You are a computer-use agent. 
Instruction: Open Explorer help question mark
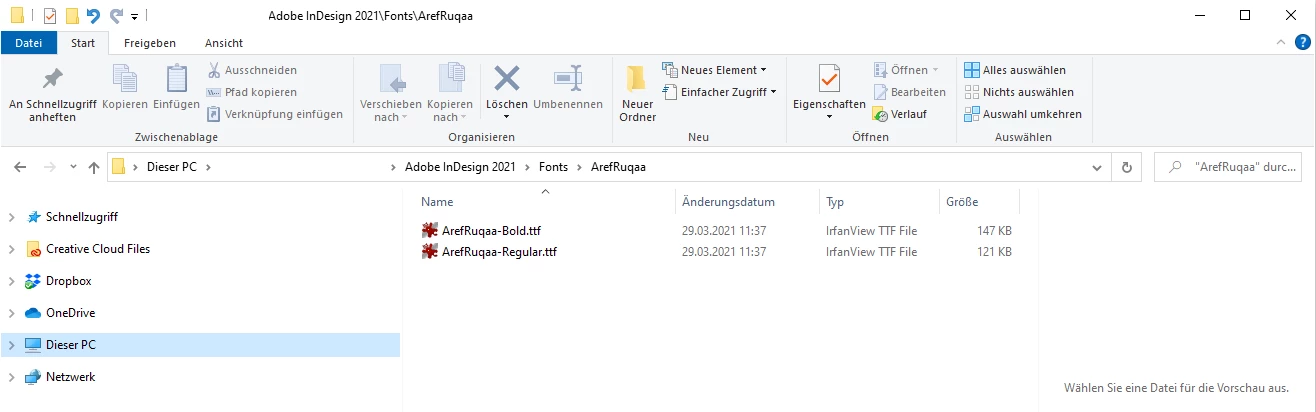point(1302,42)
